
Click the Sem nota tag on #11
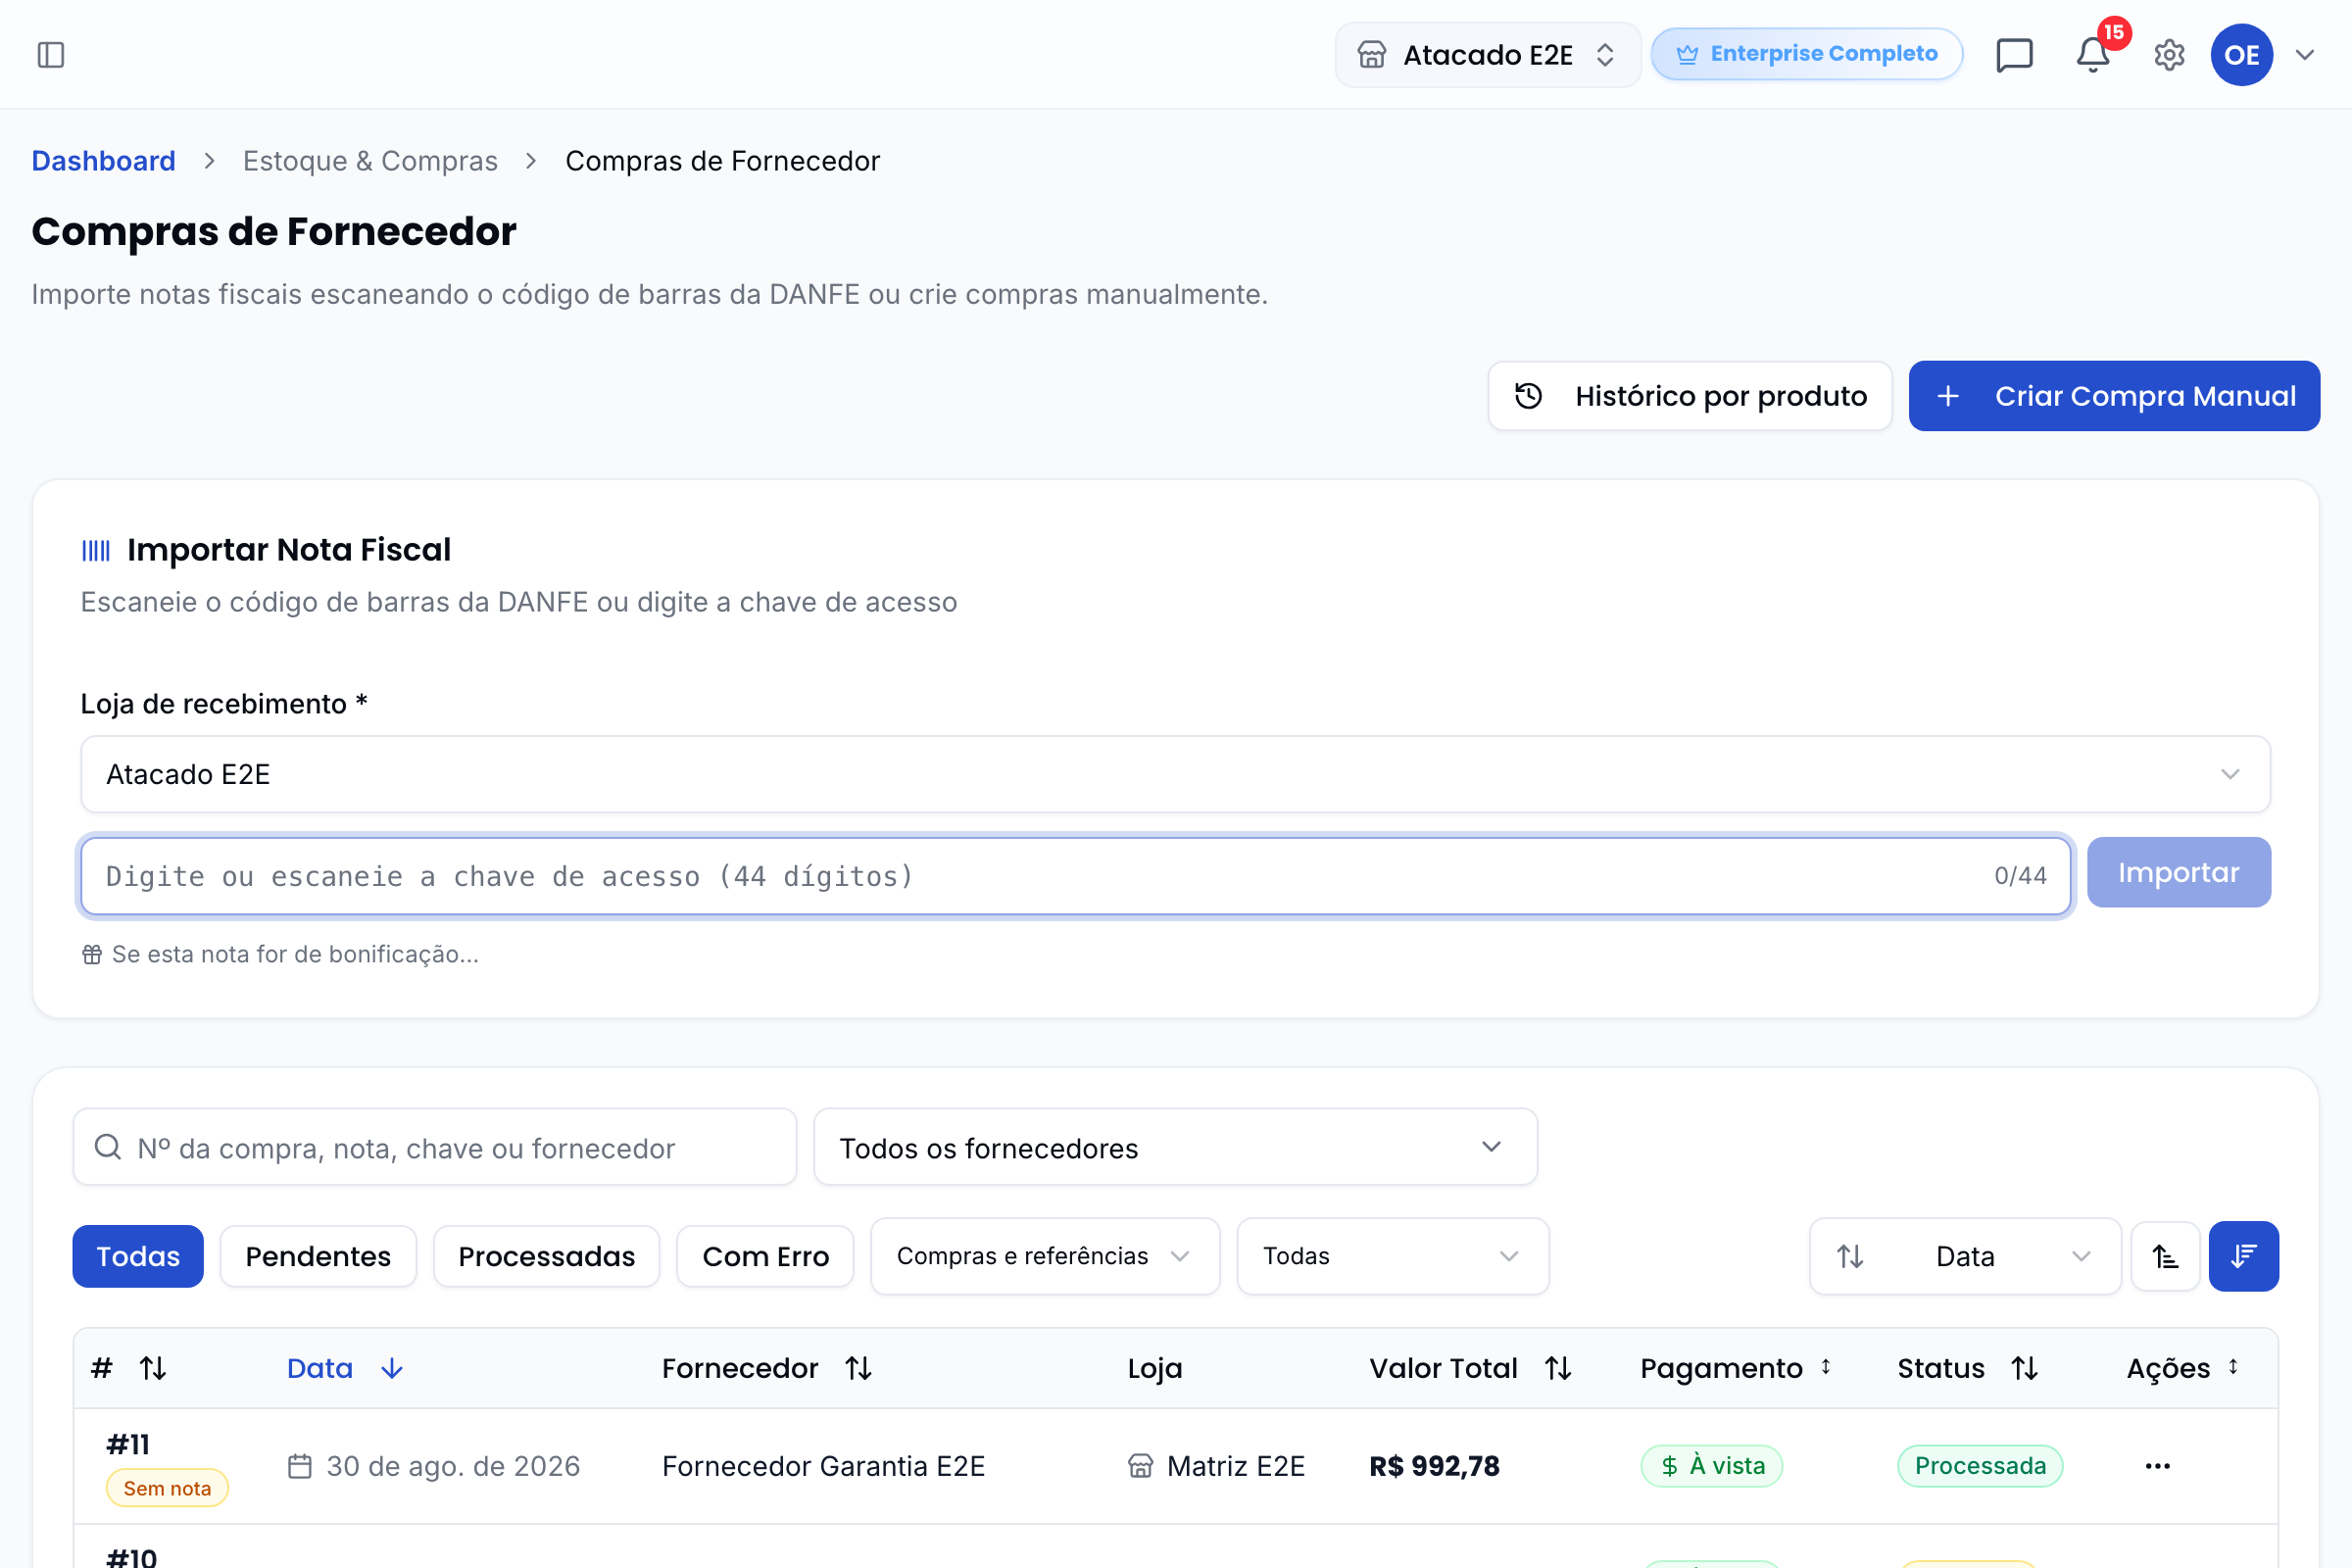(167, 1488)
